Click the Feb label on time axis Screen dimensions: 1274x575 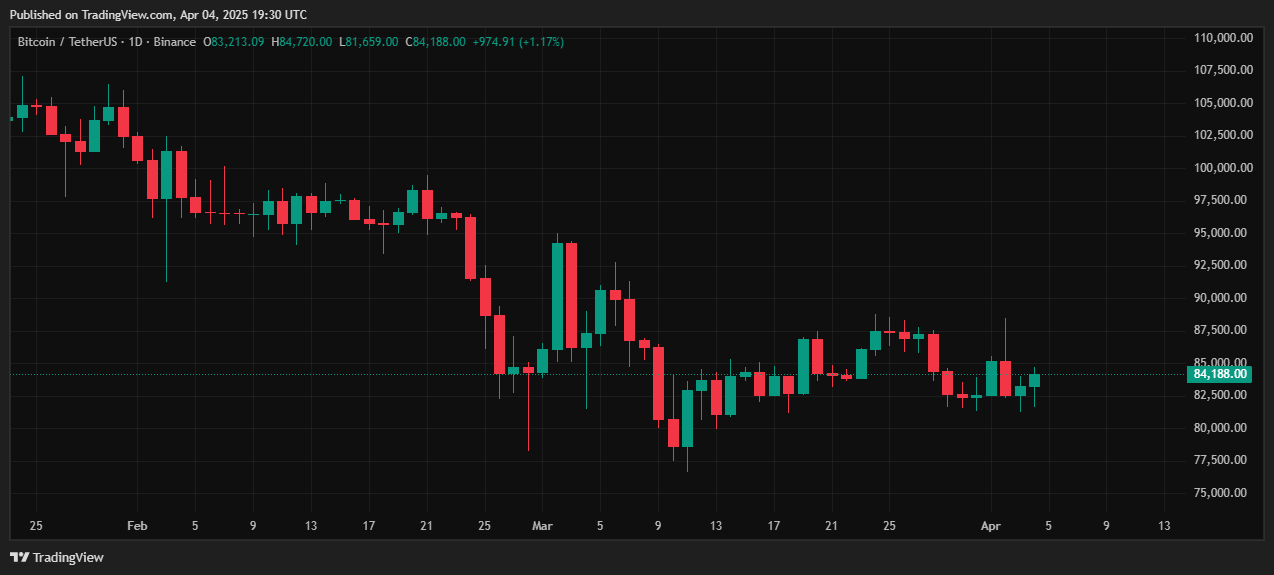pos(137,526)
